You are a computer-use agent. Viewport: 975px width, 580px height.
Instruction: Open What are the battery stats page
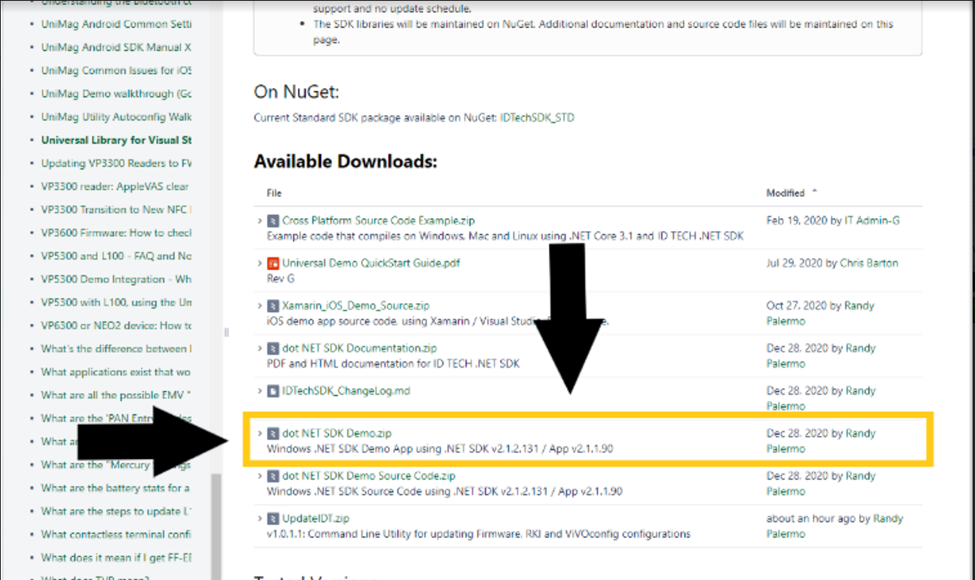115,488
